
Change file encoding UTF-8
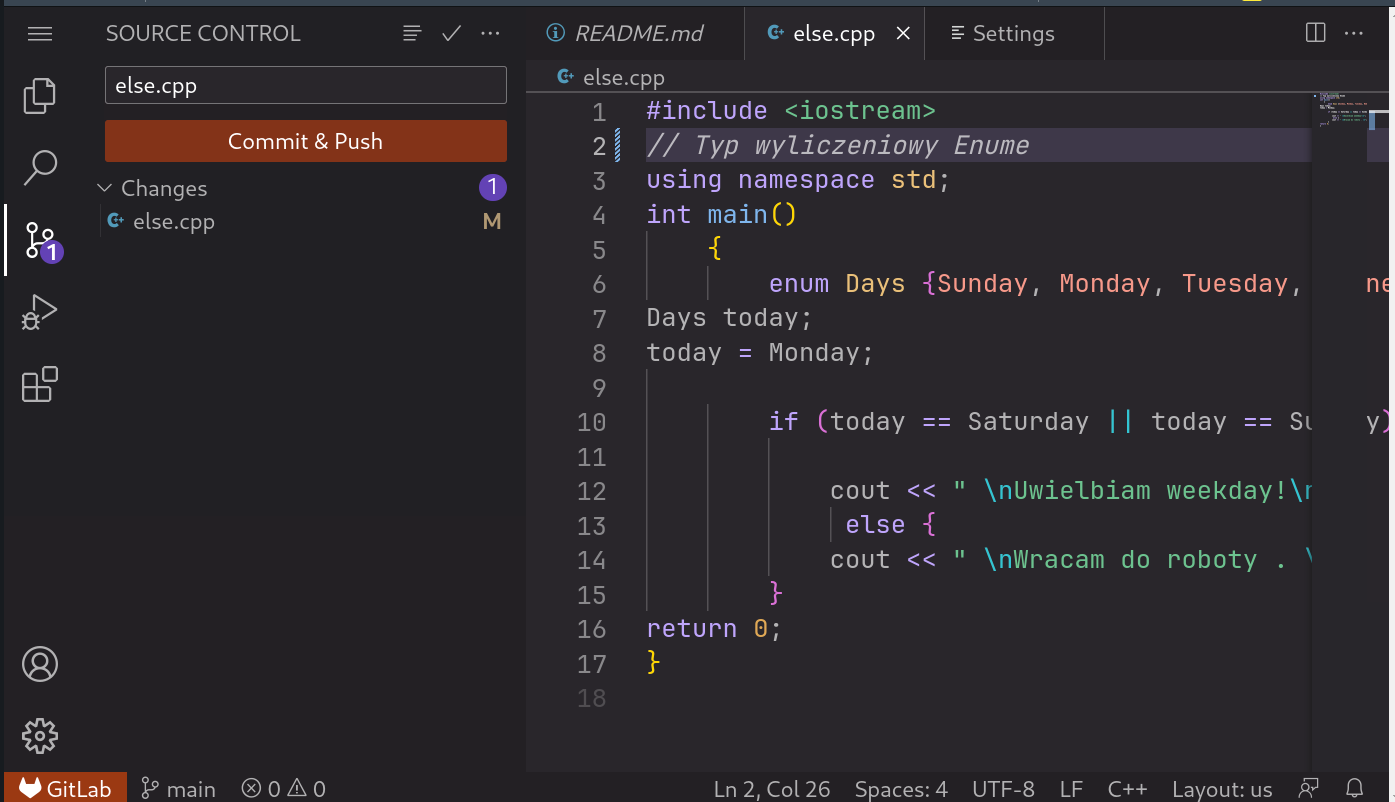1003,789
